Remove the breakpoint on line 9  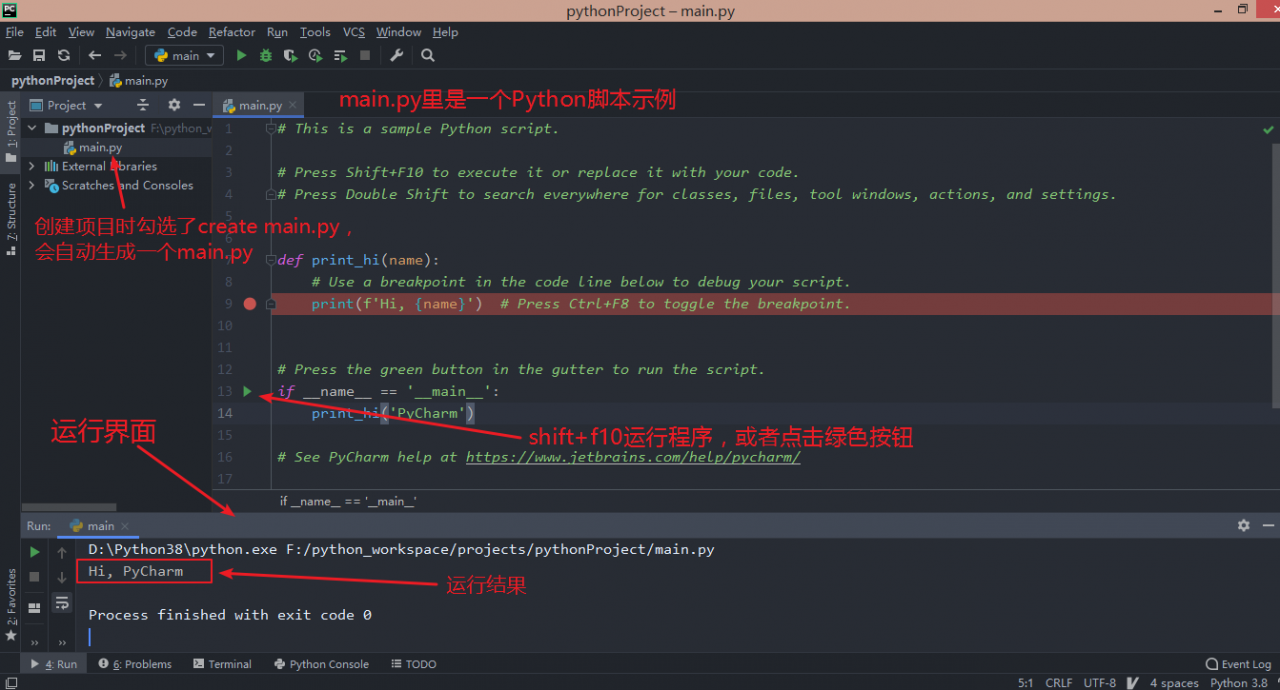coord(250,304)
